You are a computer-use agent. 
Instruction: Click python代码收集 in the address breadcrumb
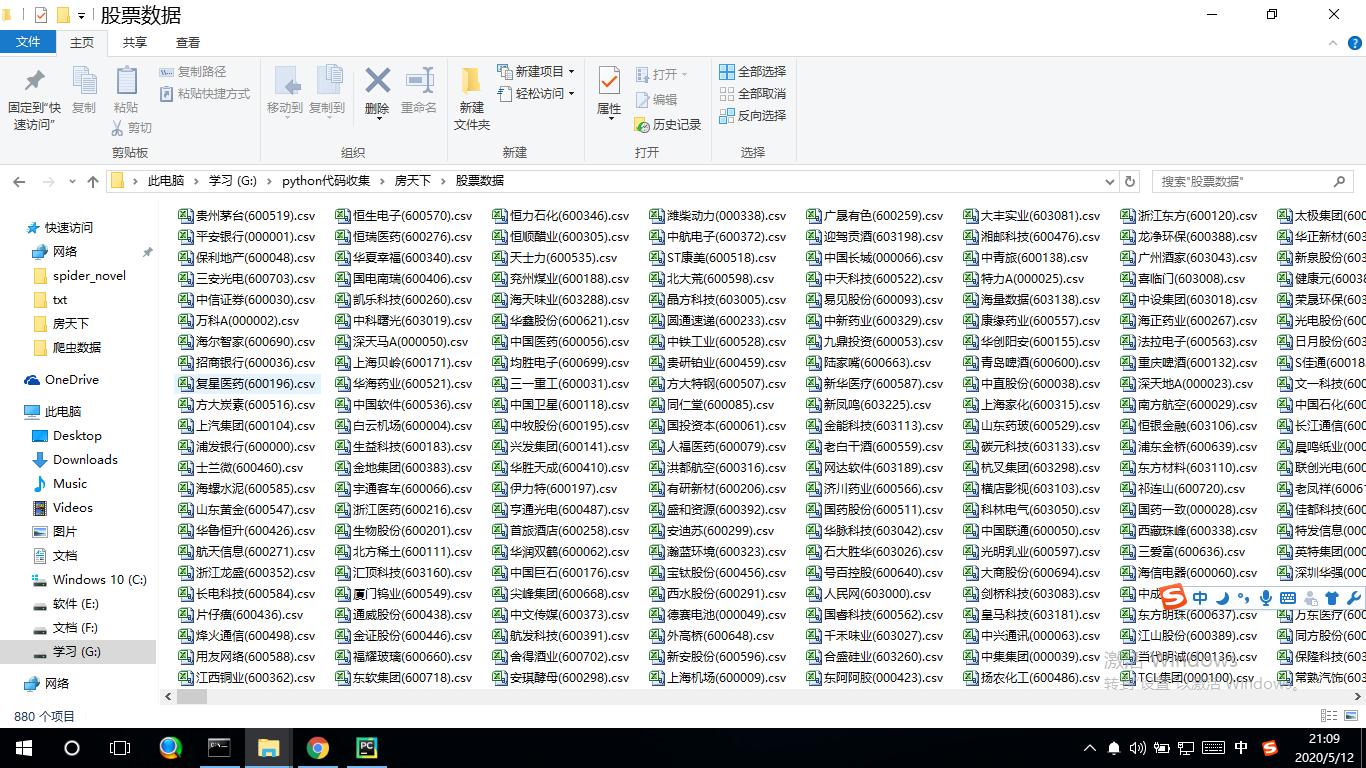coord(326,181)
